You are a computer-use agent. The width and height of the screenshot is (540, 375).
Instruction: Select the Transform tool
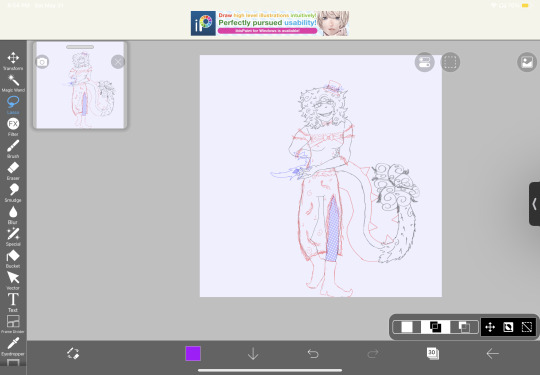pos(13,61)
